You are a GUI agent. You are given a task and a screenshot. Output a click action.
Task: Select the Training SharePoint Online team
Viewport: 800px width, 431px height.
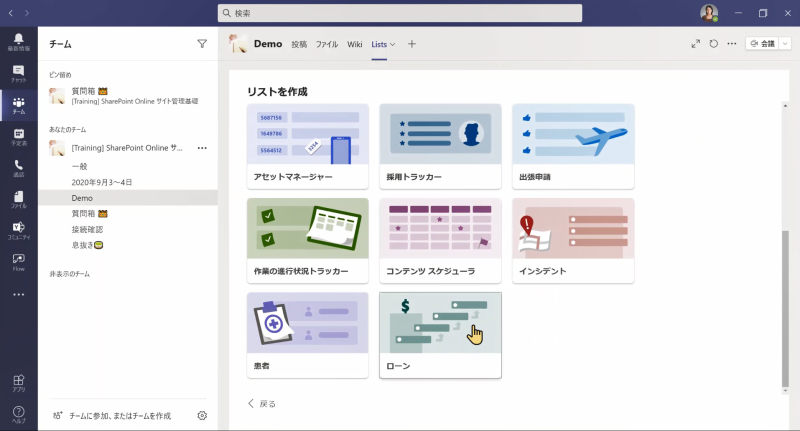click(127, 148)
